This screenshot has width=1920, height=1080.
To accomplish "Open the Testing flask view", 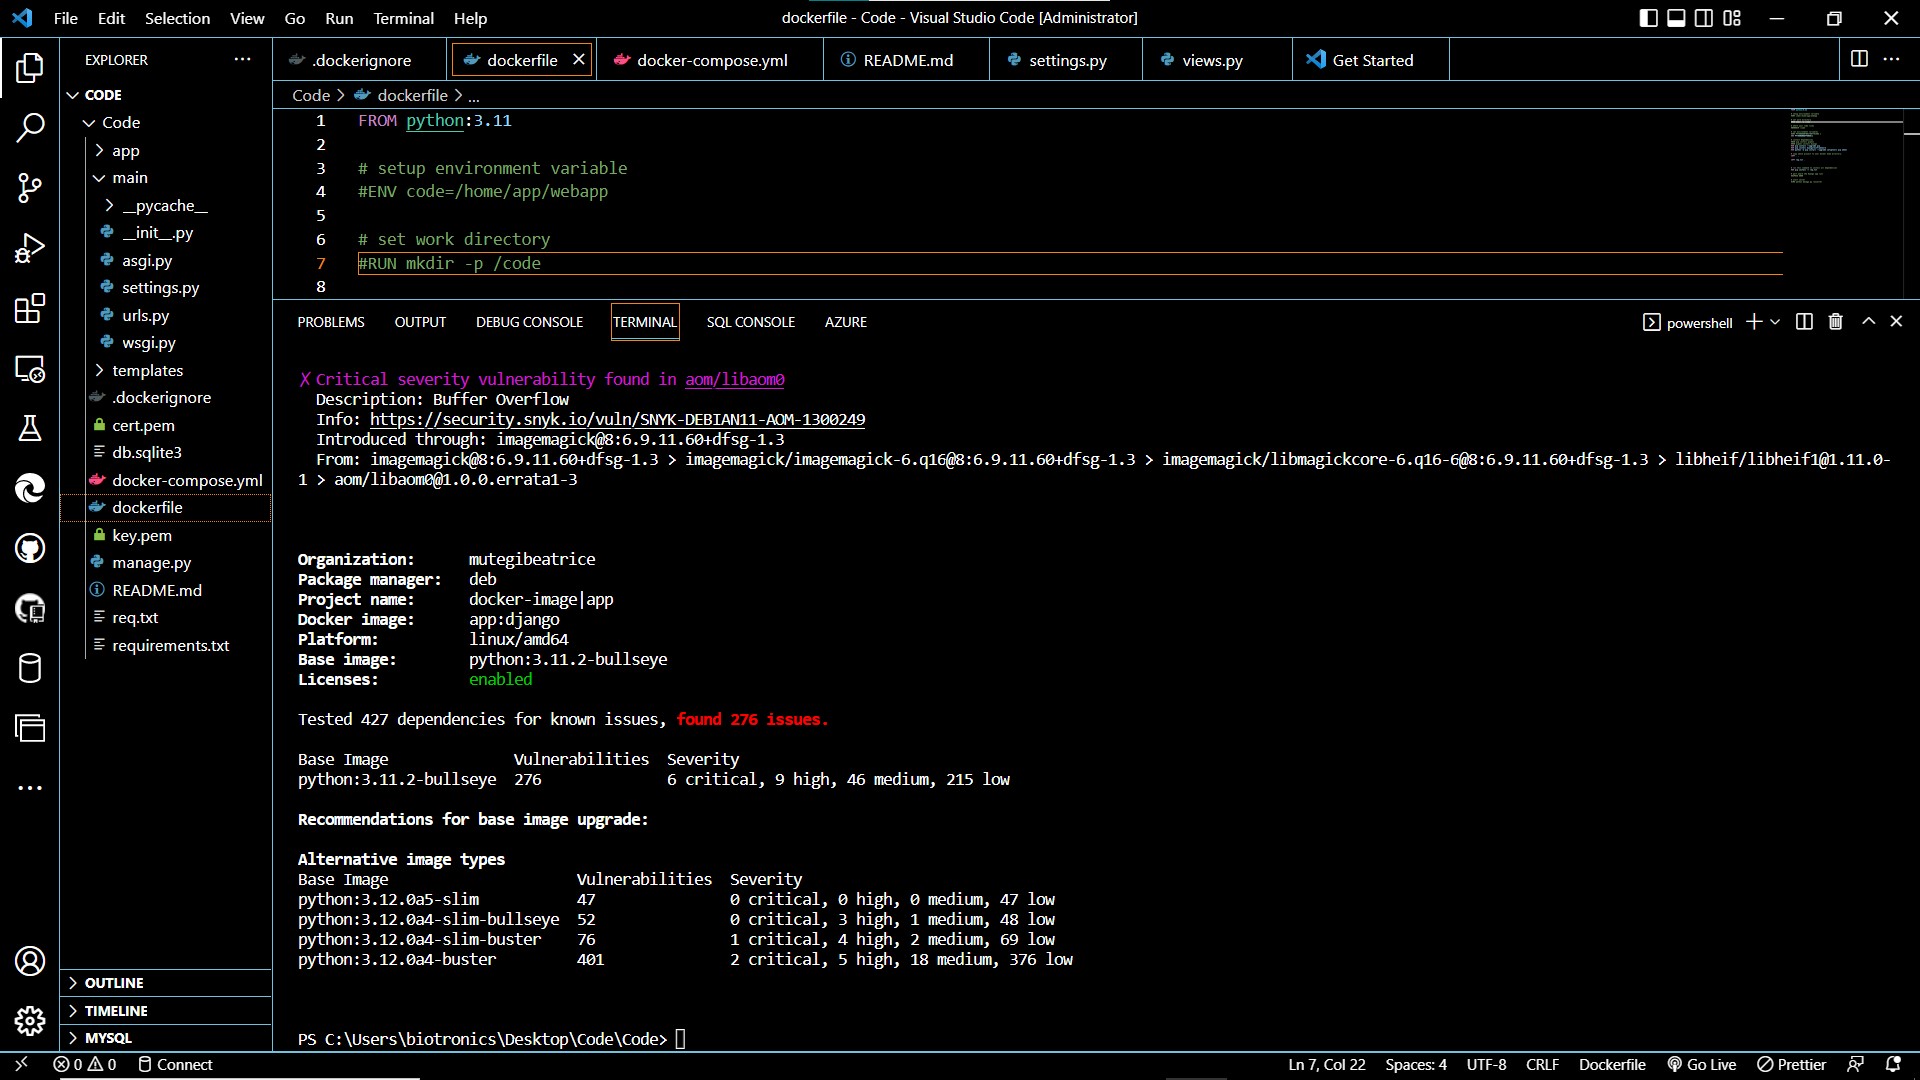I will [30, 428].
